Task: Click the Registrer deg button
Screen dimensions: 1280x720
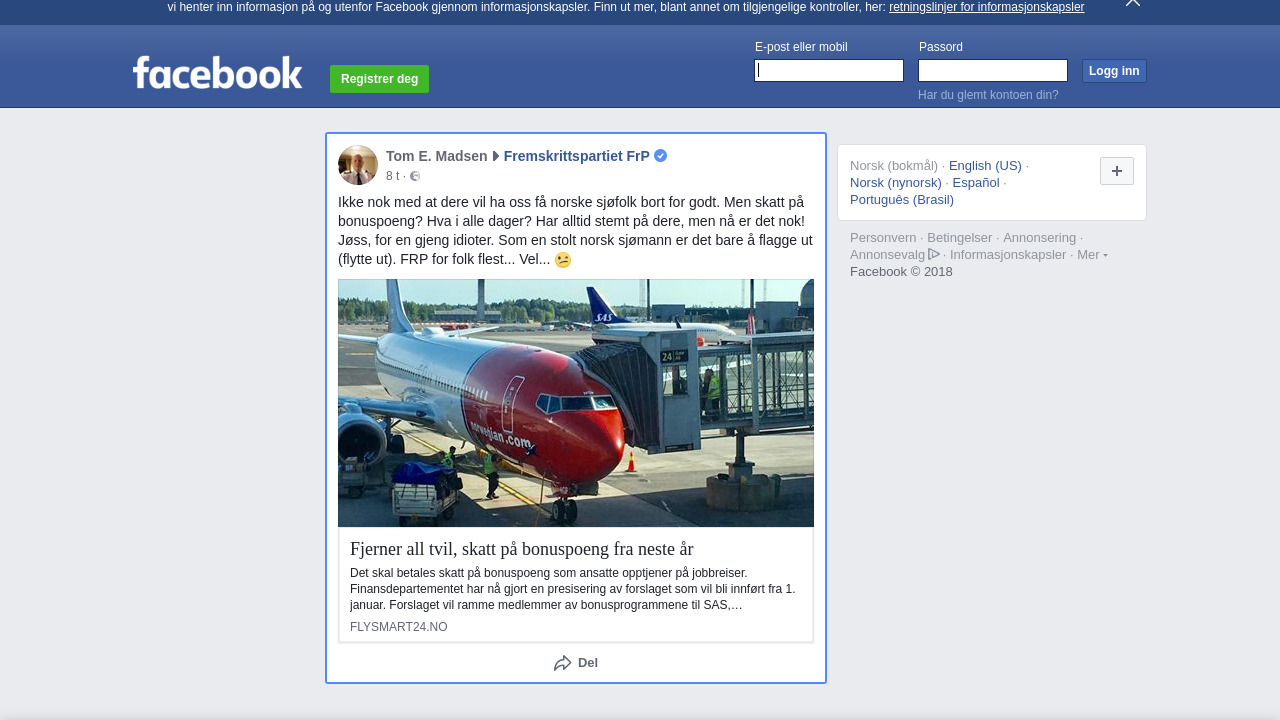Action: coord(379,79)
